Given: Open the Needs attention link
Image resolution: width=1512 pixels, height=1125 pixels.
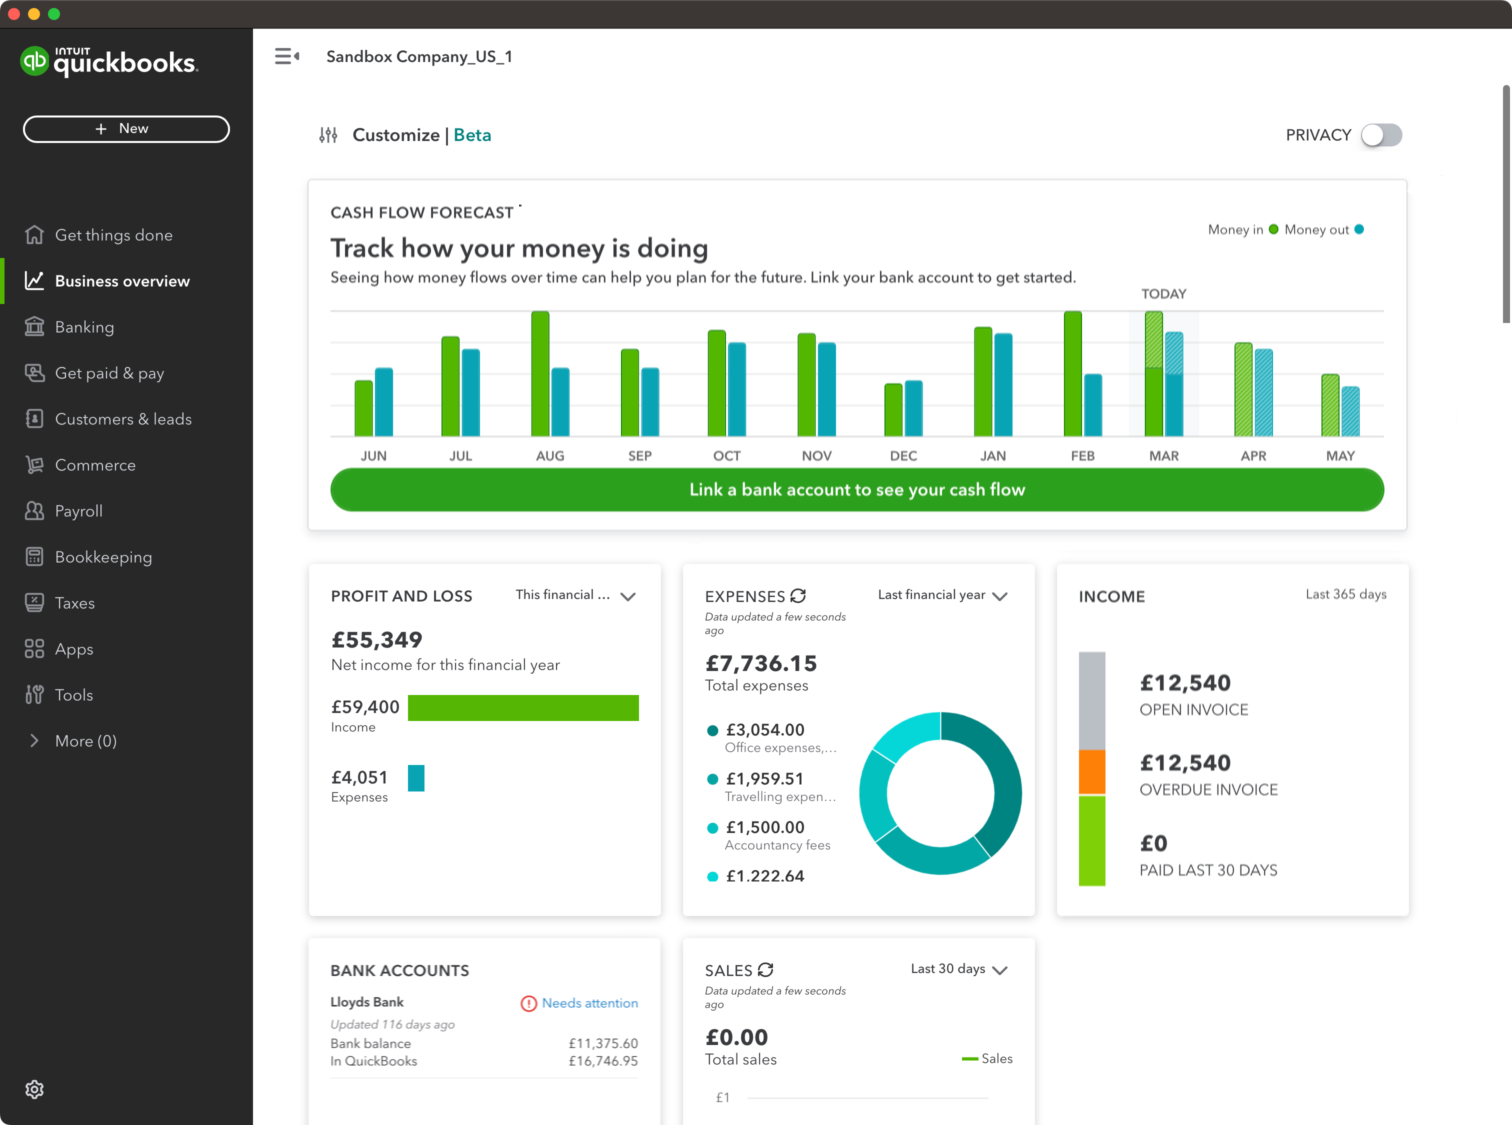Looking at the screenshot, I should coord(590,1003).
